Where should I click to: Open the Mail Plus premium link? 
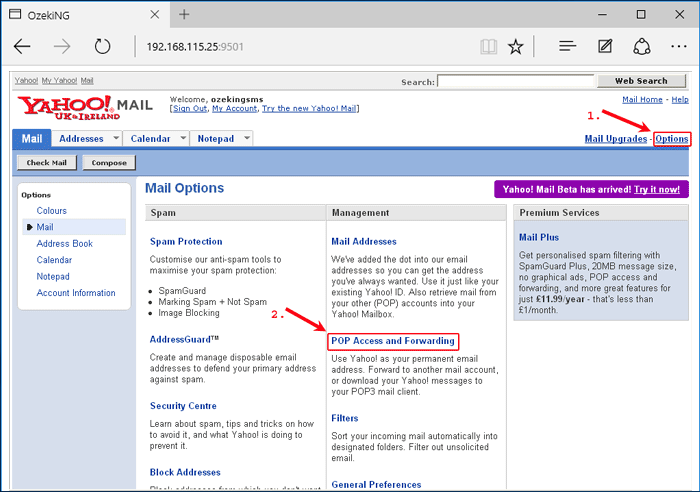539,238
